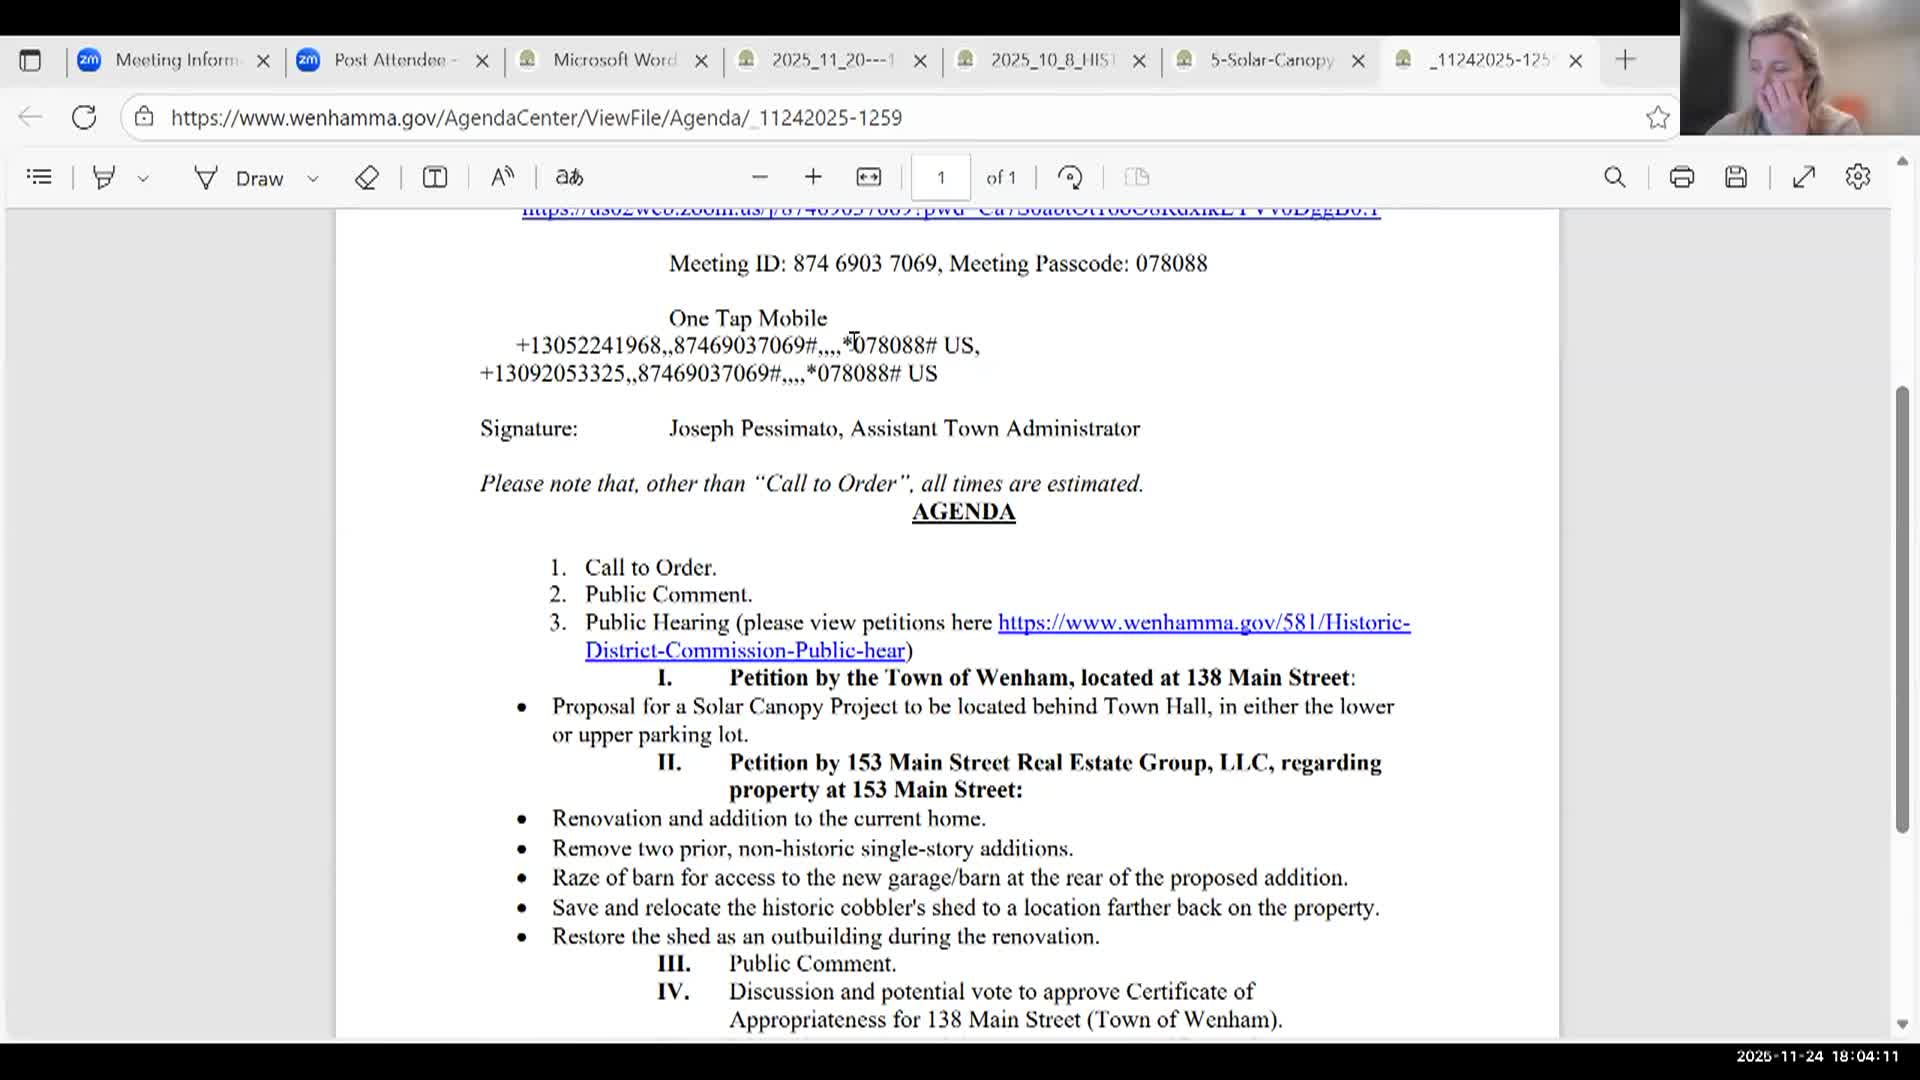
Task: Click the Read aloud icon
Action: pos(502,177)
